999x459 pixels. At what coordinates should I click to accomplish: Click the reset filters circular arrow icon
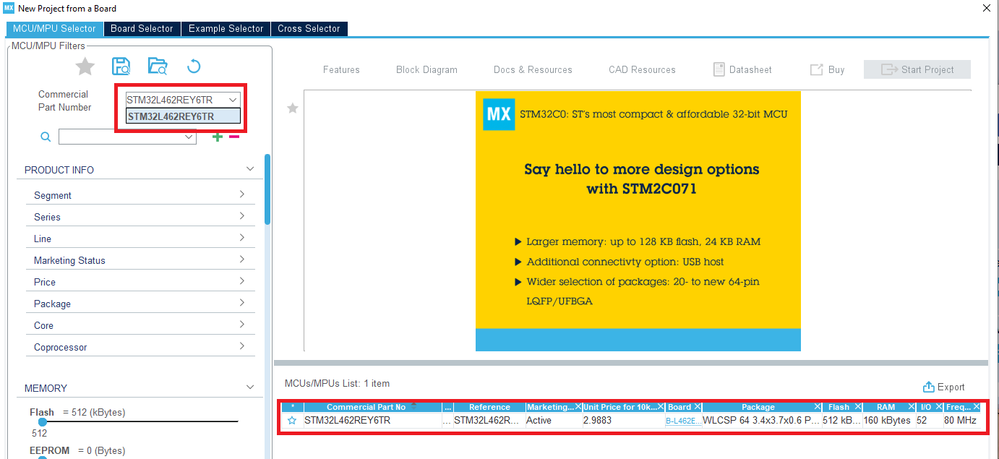click(194, 66)
